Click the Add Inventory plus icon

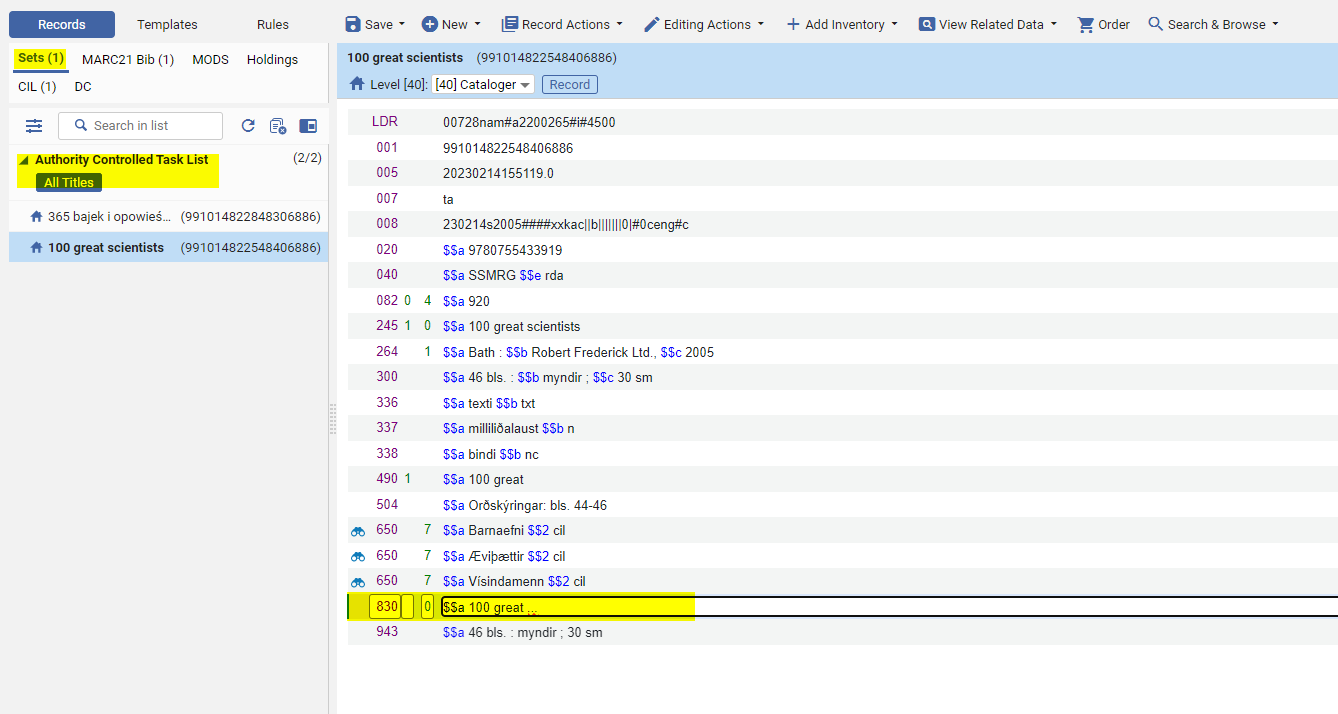793,24
